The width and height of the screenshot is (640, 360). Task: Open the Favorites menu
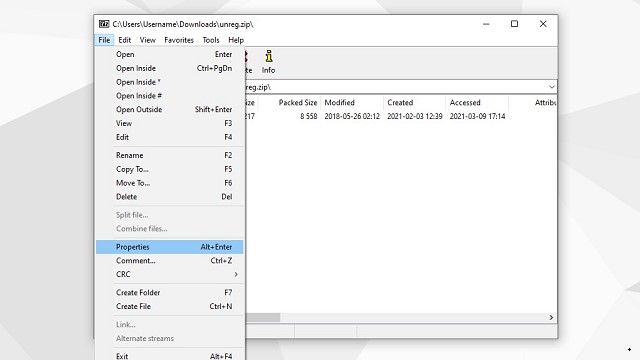point(179,40)
